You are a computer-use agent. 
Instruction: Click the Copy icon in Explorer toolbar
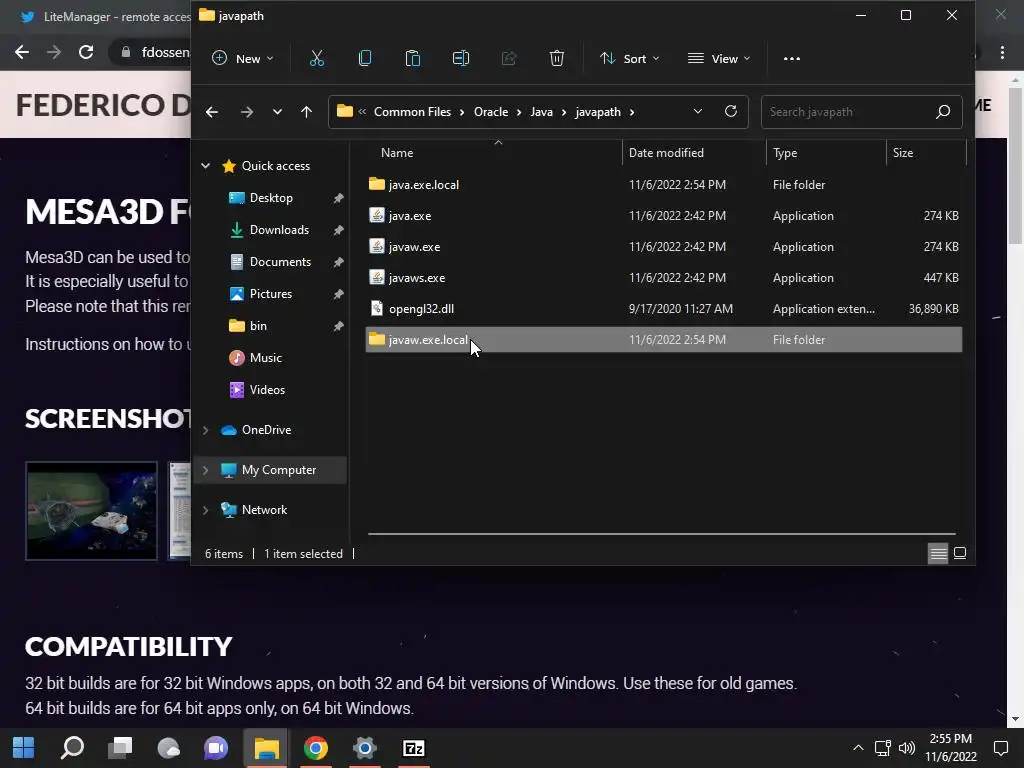tap(365, 59)
